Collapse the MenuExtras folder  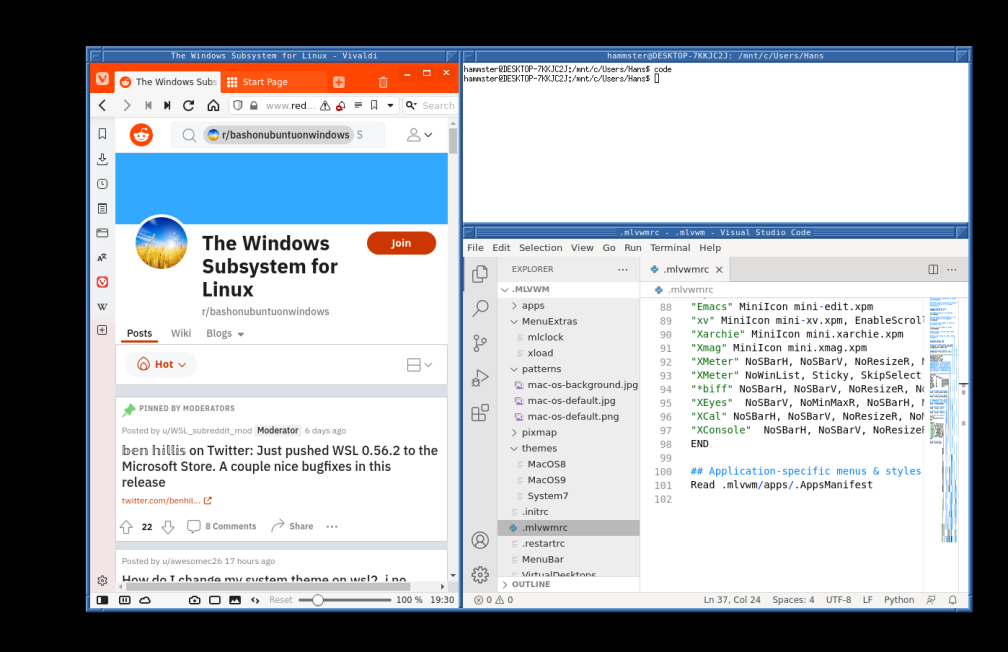(549, 321)
